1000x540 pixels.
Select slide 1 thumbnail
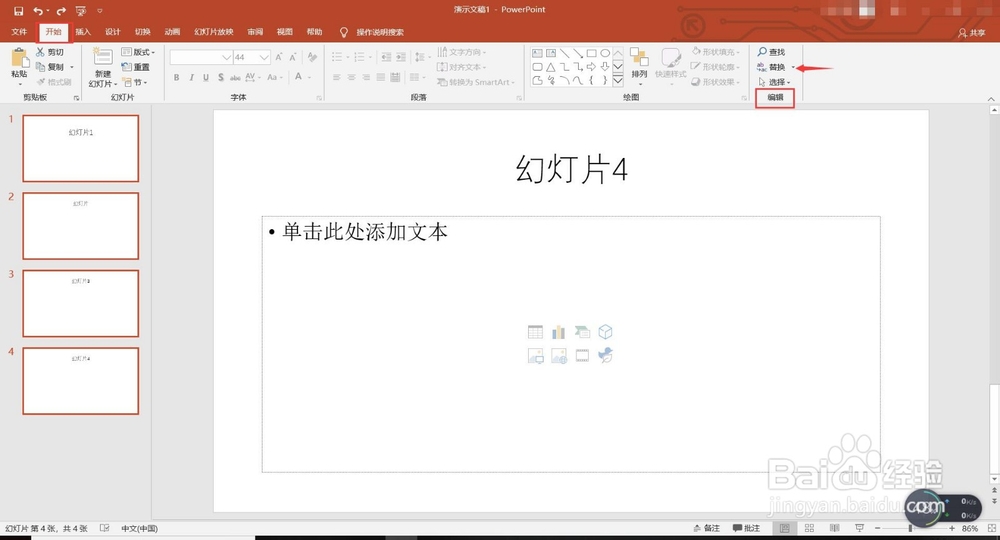pos(81,149)
